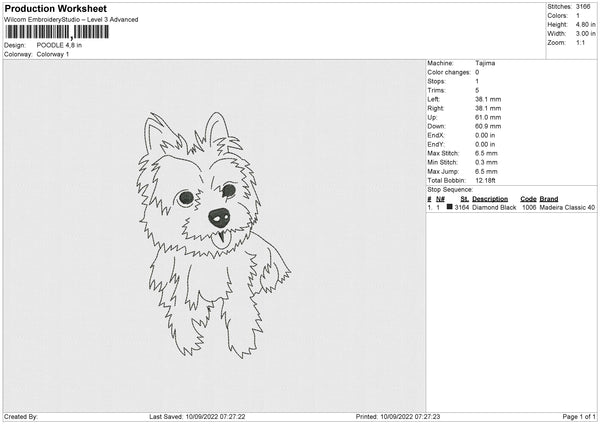The height and width of the screenshot is (424, 600).
Task: Select the design name POODLE 4,8 in
Action: (59, 45)
